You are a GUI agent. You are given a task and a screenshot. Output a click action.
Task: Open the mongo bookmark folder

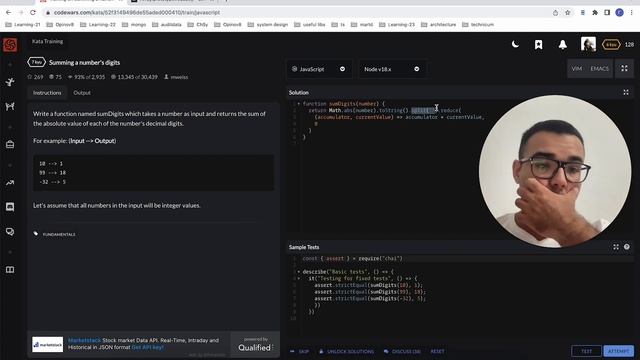coord(134,24)
